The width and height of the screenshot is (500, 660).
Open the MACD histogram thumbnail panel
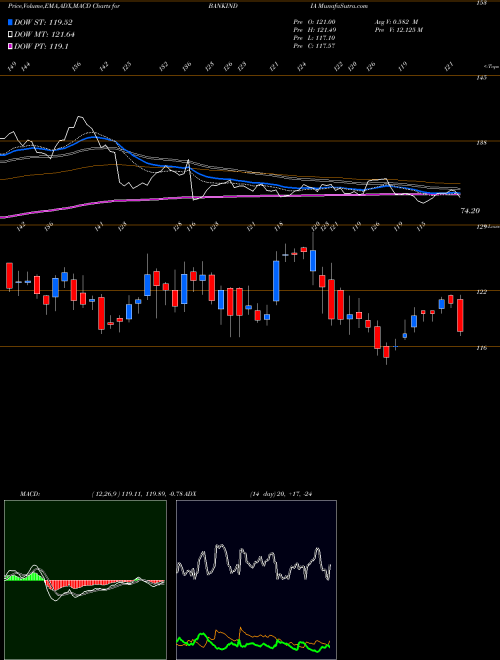click(x=85, y=580)
